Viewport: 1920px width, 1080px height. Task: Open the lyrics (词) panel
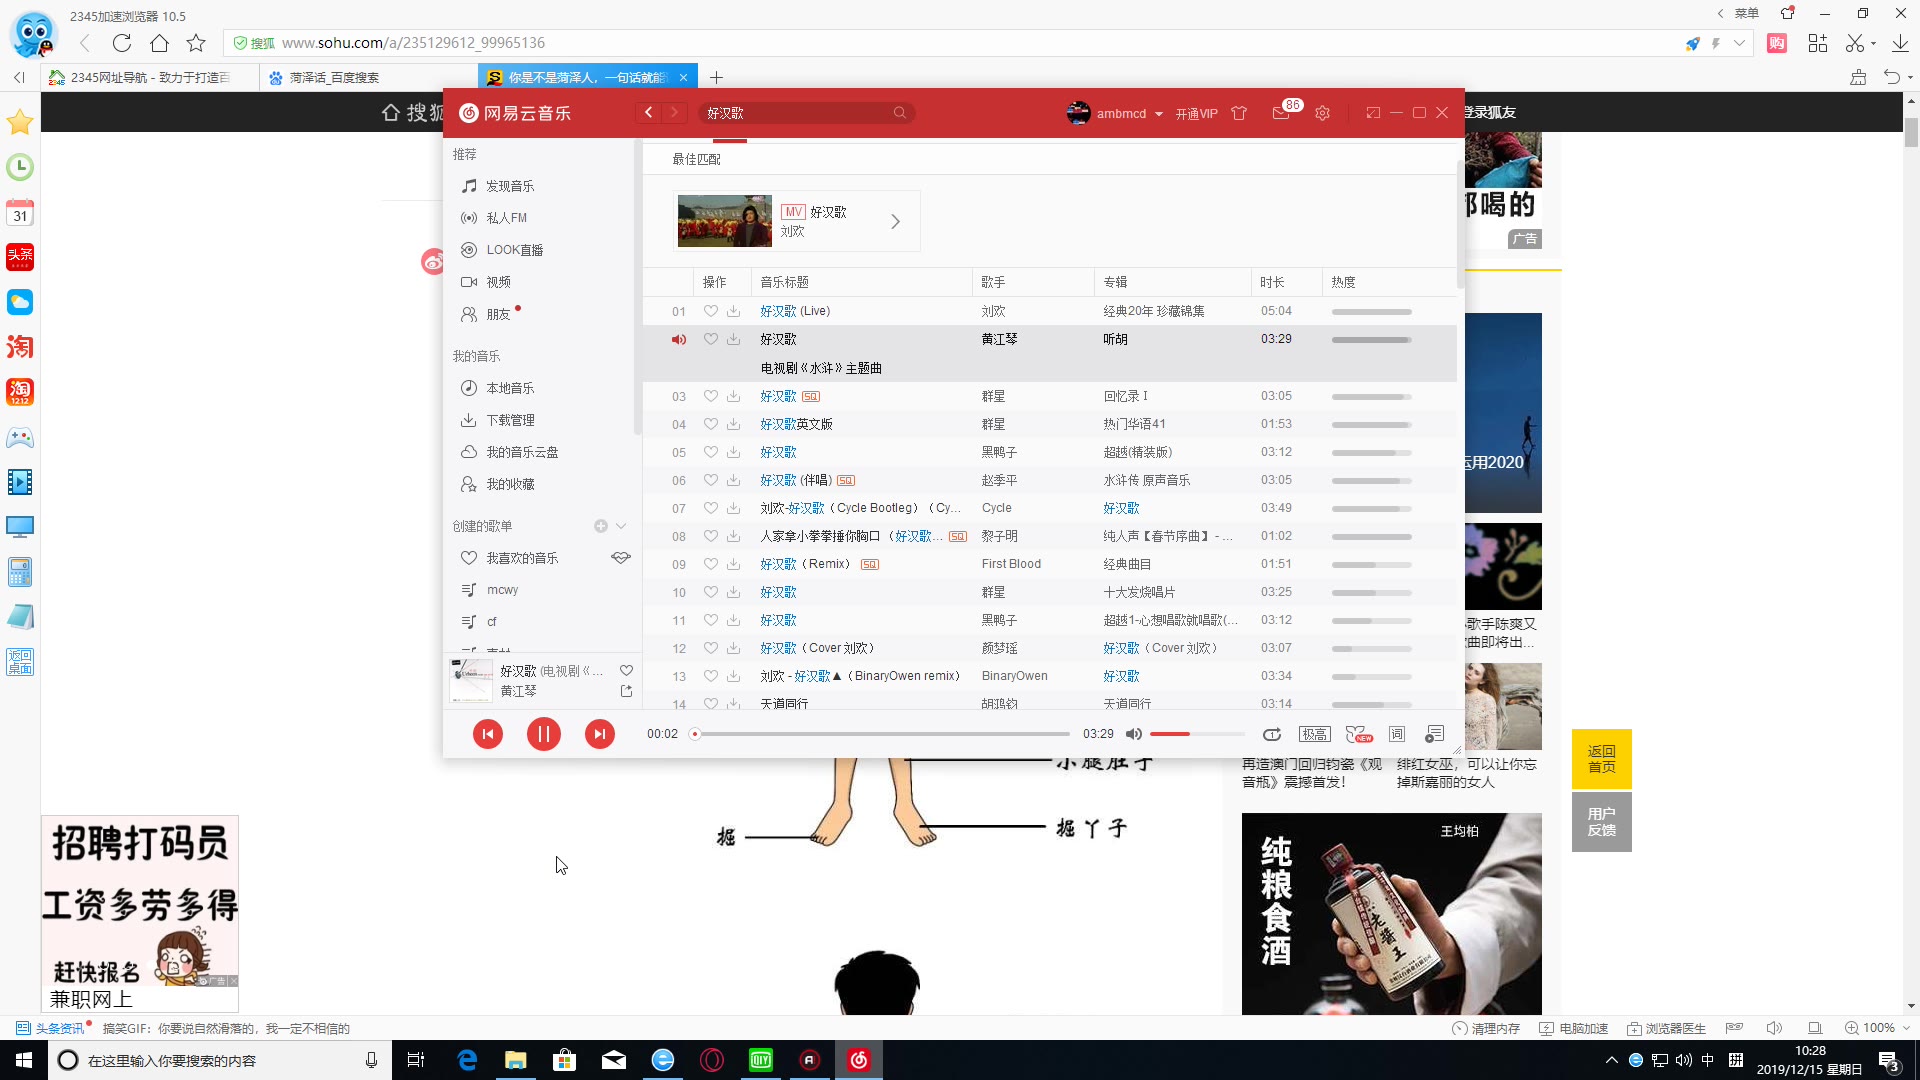[1397, 734]
